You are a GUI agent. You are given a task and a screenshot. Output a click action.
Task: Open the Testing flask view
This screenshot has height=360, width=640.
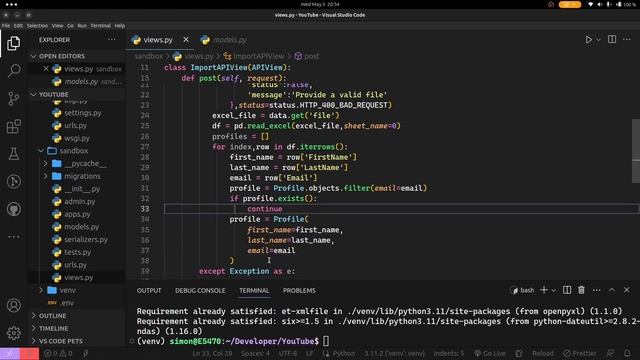point(13,154)
